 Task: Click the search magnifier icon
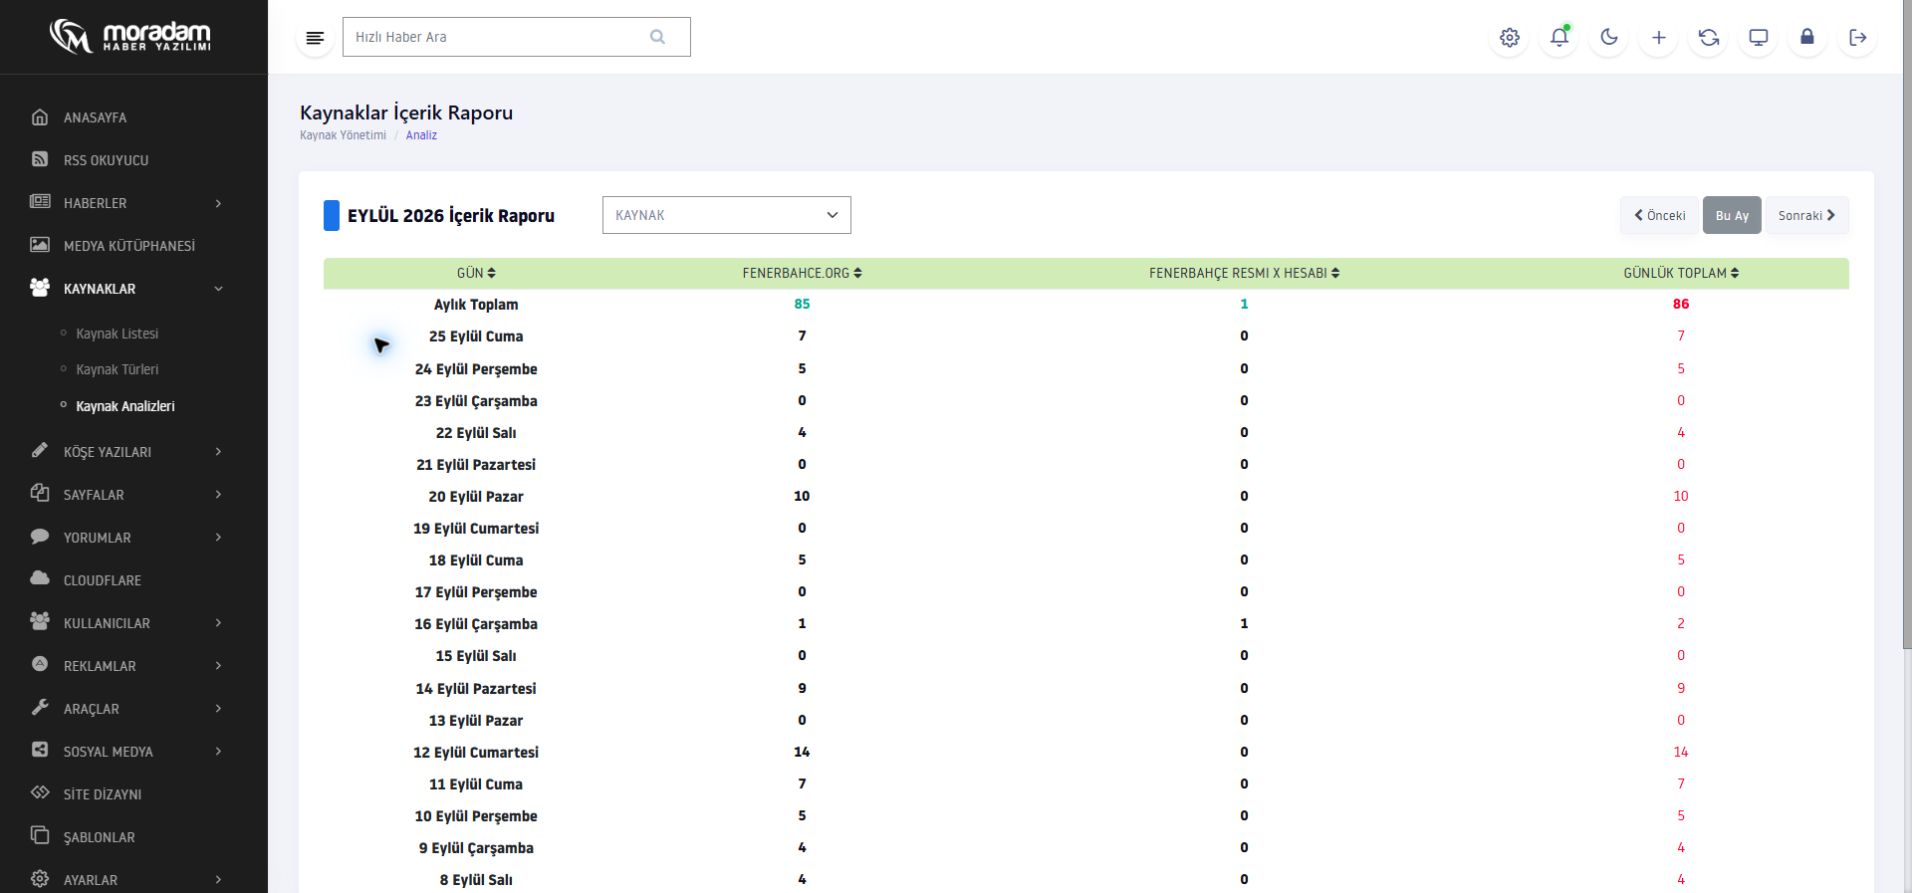657,37
